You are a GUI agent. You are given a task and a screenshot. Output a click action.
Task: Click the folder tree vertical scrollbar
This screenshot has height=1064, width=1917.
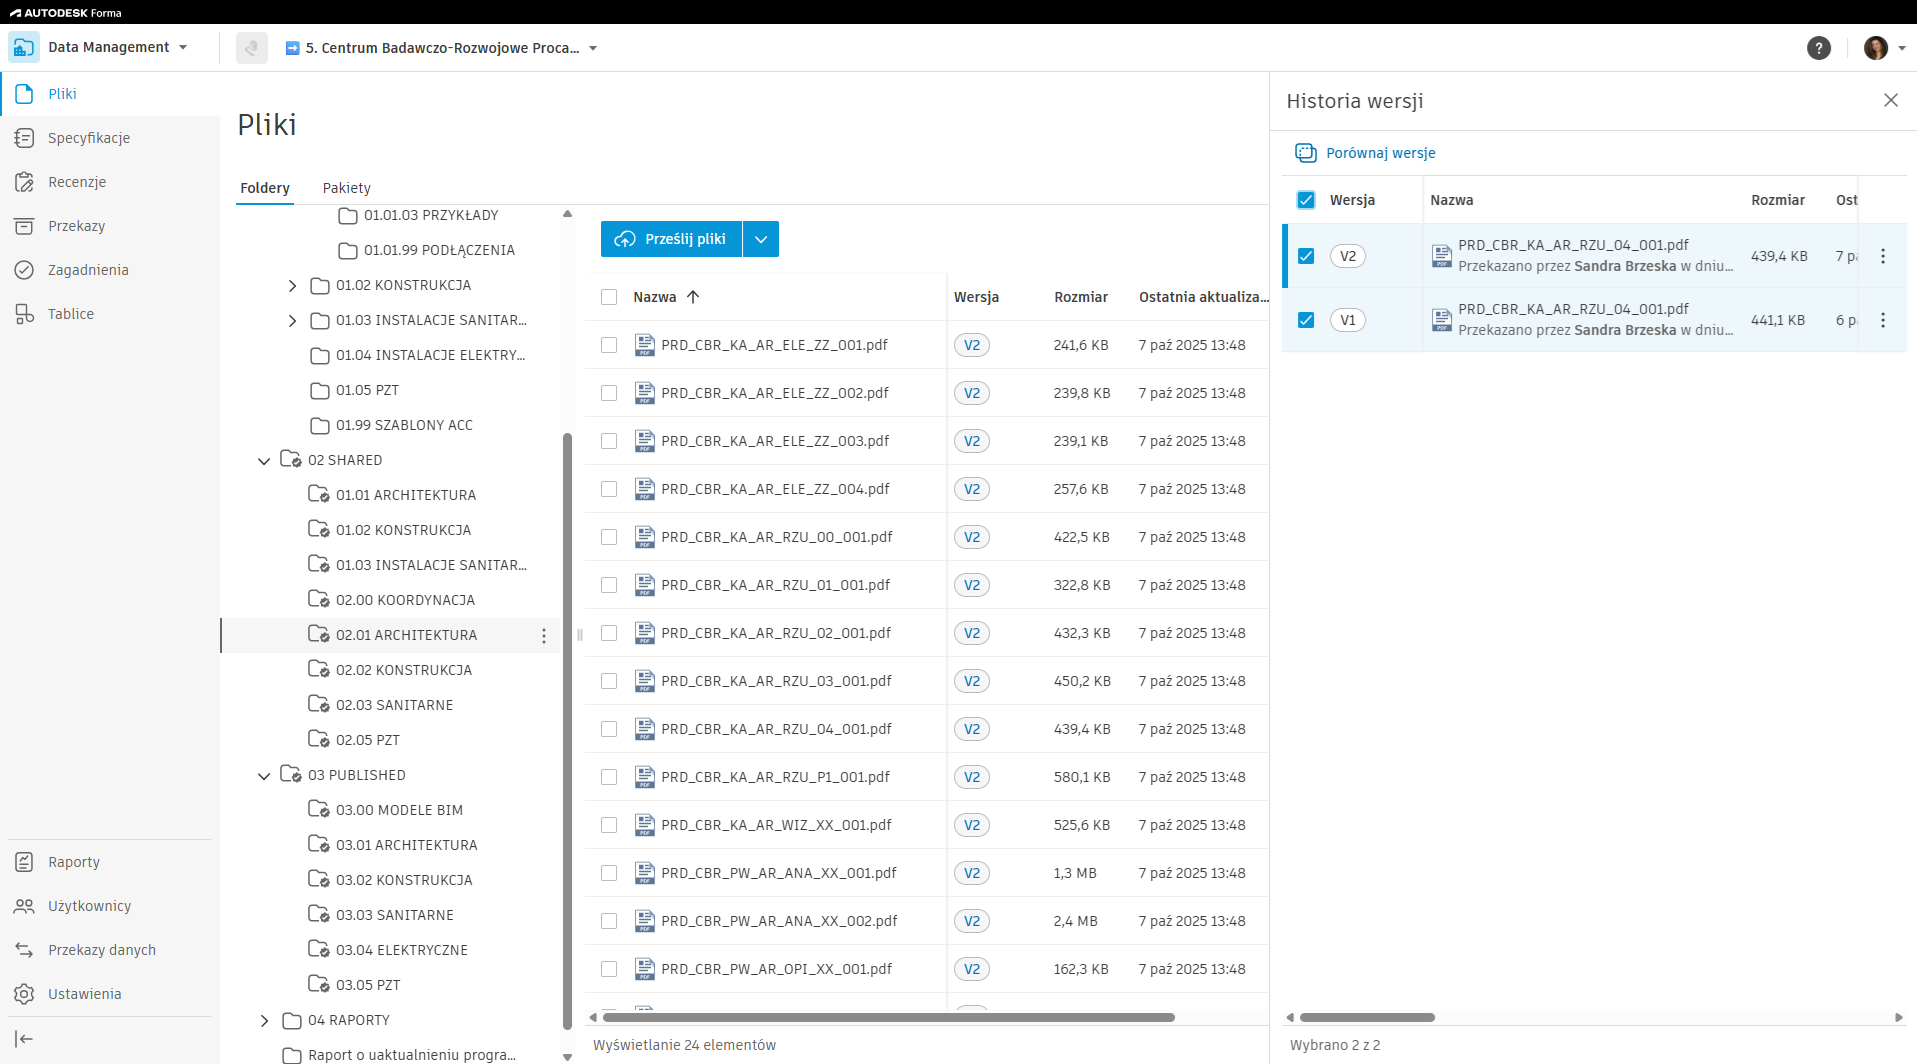pyautogui.click(x=567, y=730)
